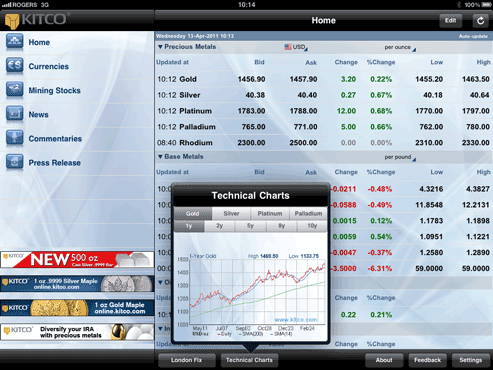Collapse the Precious Metals section

click(187, 47)
